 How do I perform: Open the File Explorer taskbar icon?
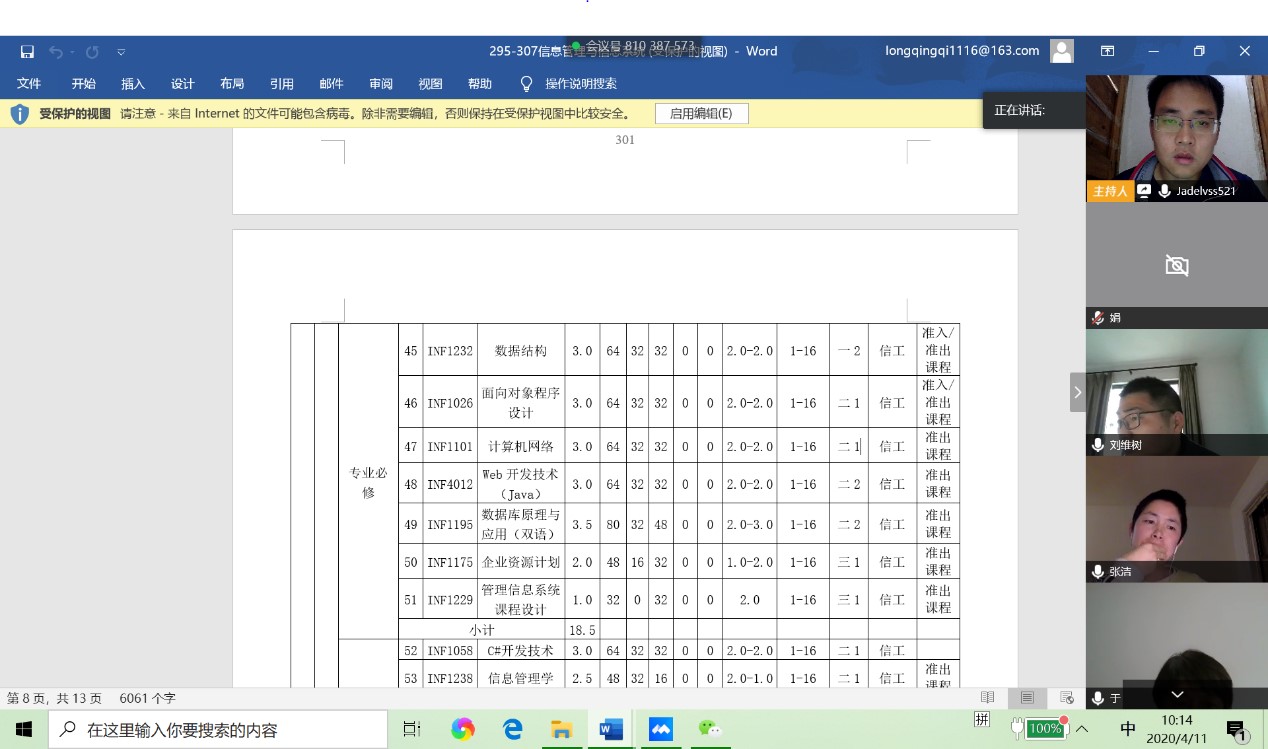(x=561, y=729)
